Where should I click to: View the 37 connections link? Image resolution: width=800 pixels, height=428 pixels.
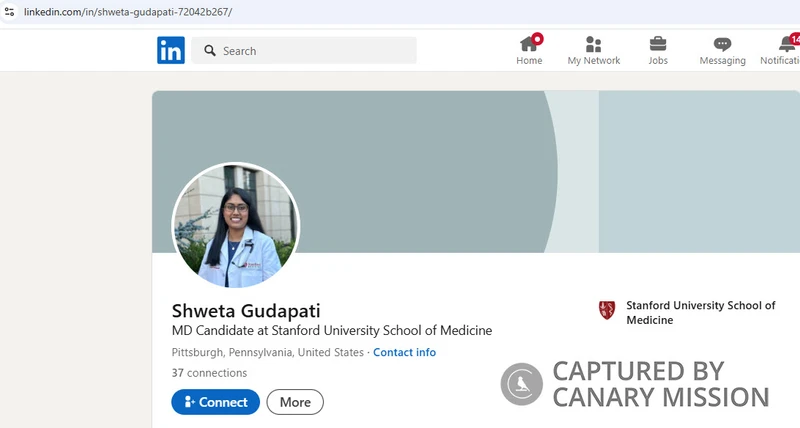(x=209, y=373)
